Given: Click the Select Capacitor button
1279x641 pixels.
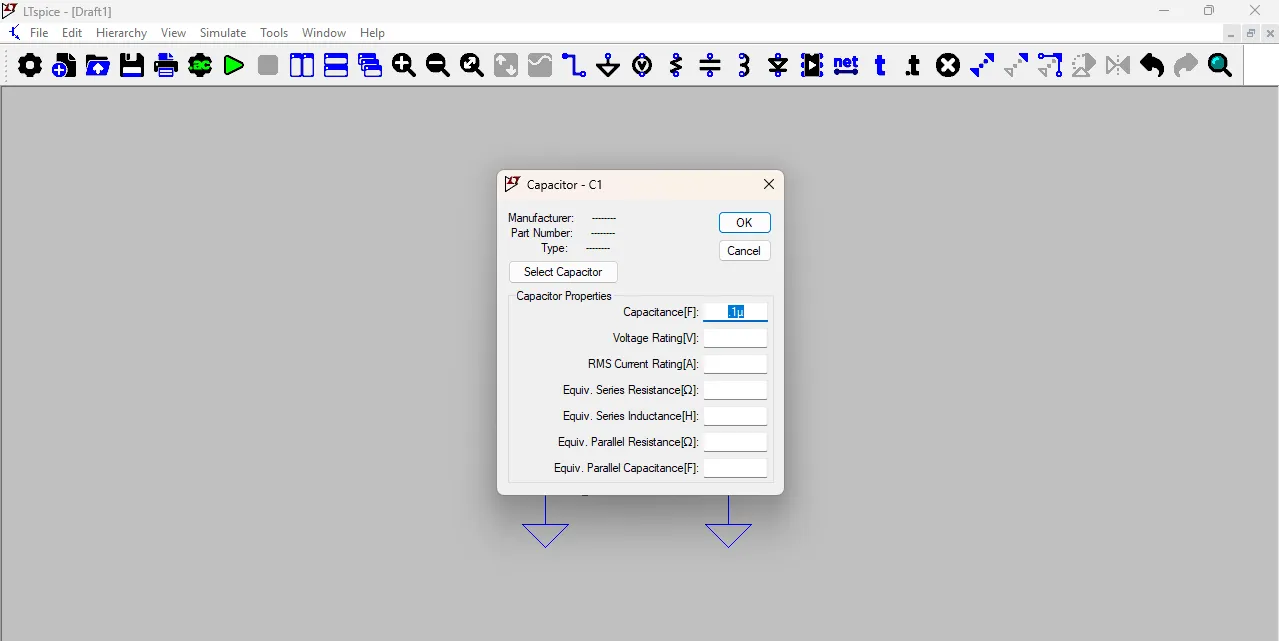Looking at the screenshot, I should (x=563, y=272).
